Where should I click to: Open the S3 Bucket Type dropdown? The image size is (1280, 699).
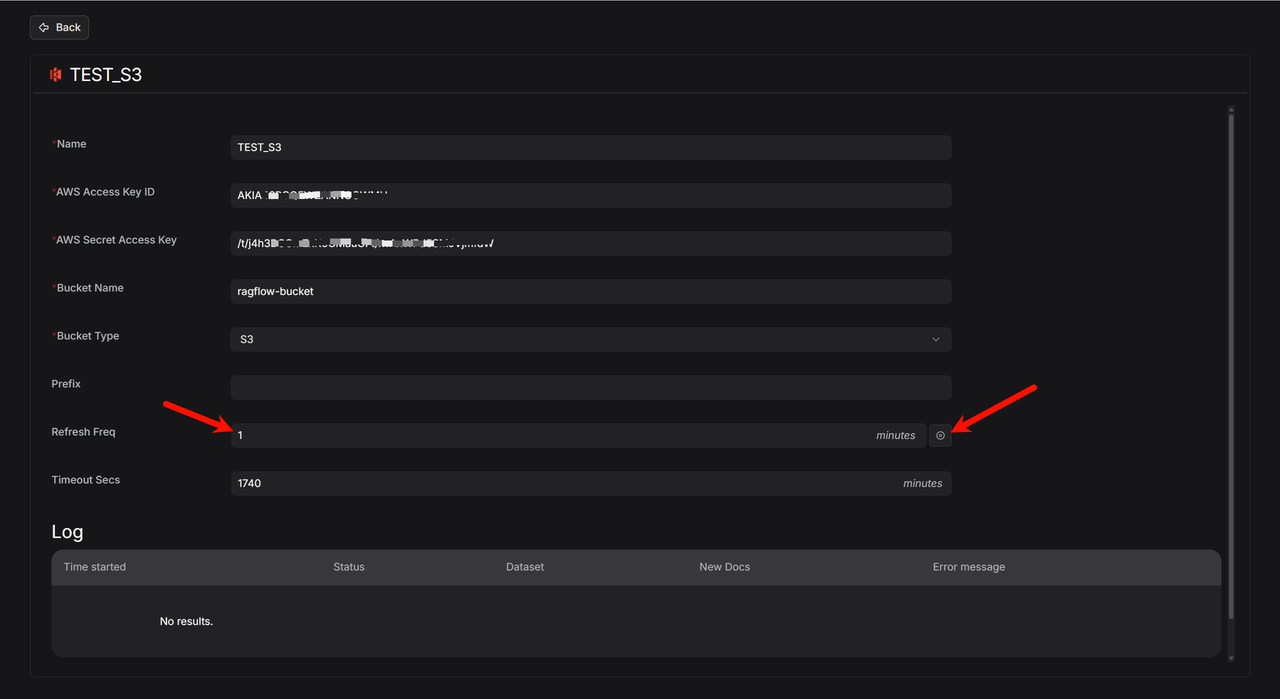[590, 339]
